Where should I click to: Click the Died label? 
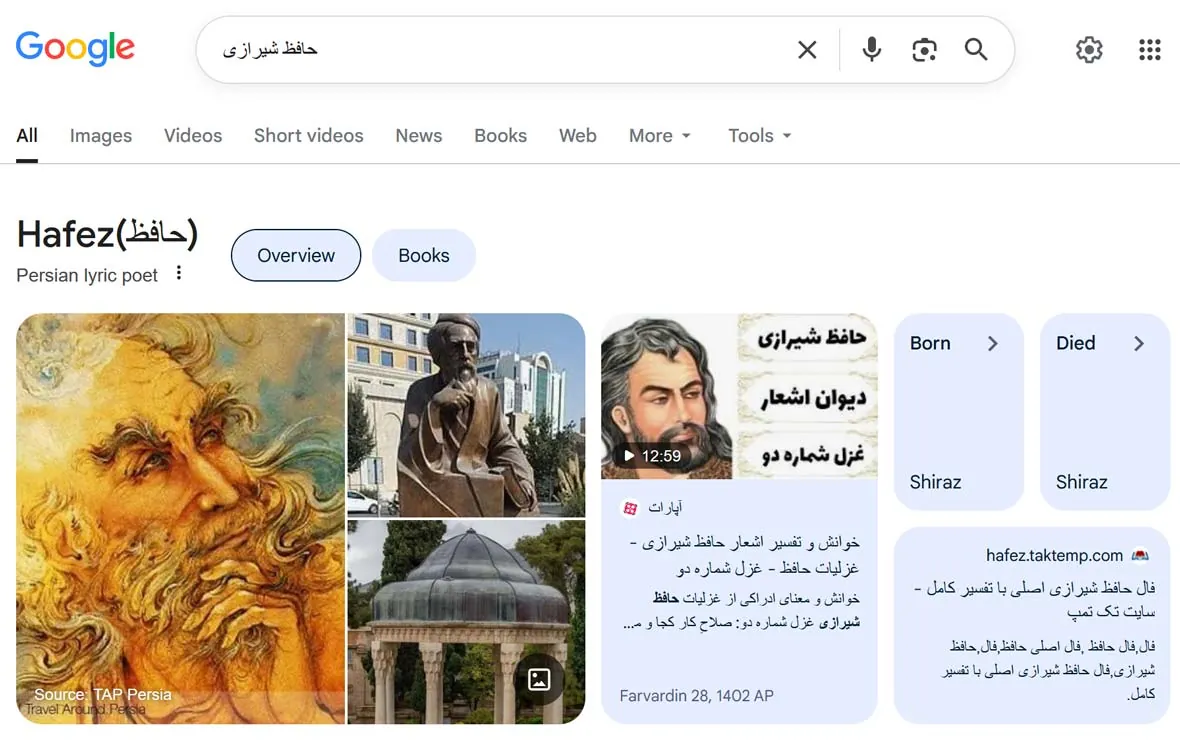pos(1075,343)
